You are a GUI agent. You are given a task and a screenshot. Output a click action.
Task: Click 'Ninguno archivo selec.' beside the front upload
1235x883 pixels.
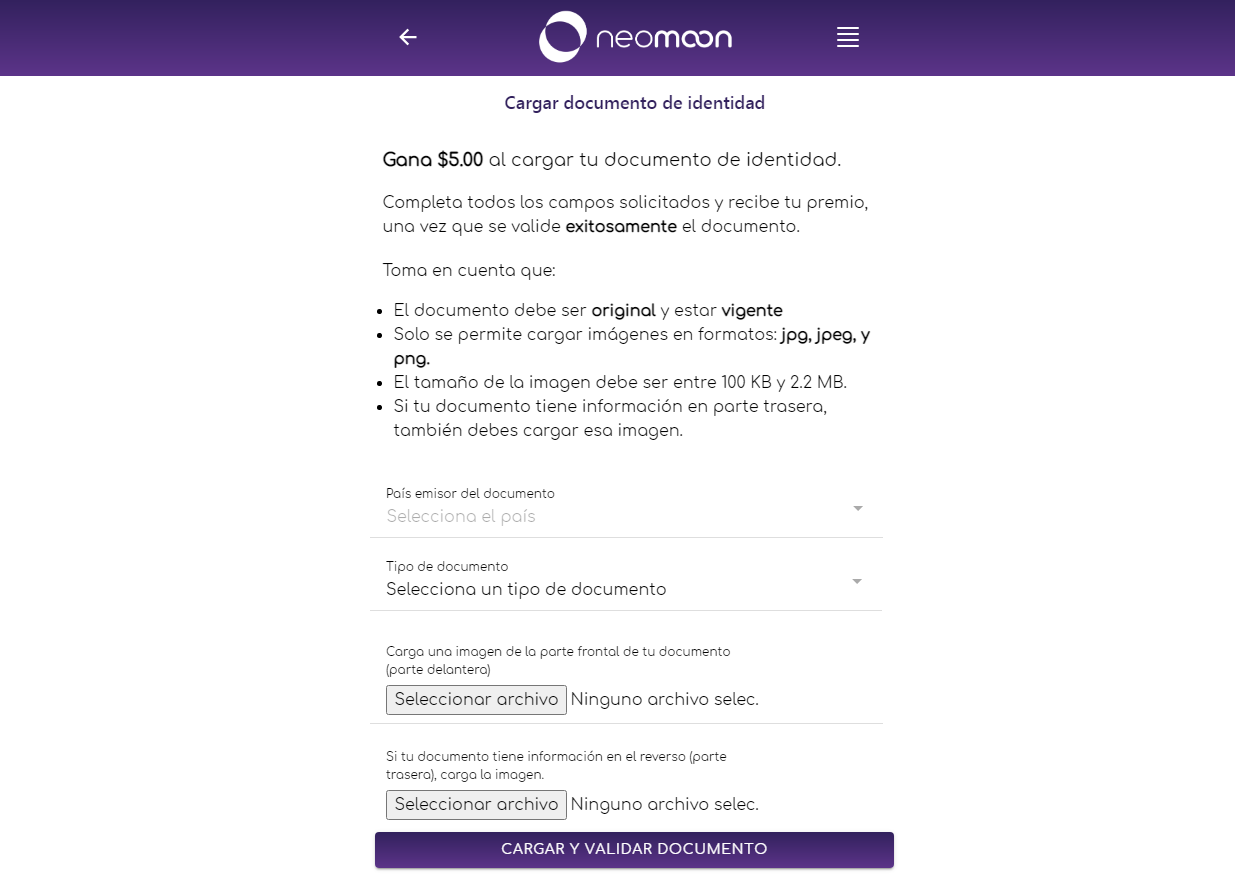point(665,699)
